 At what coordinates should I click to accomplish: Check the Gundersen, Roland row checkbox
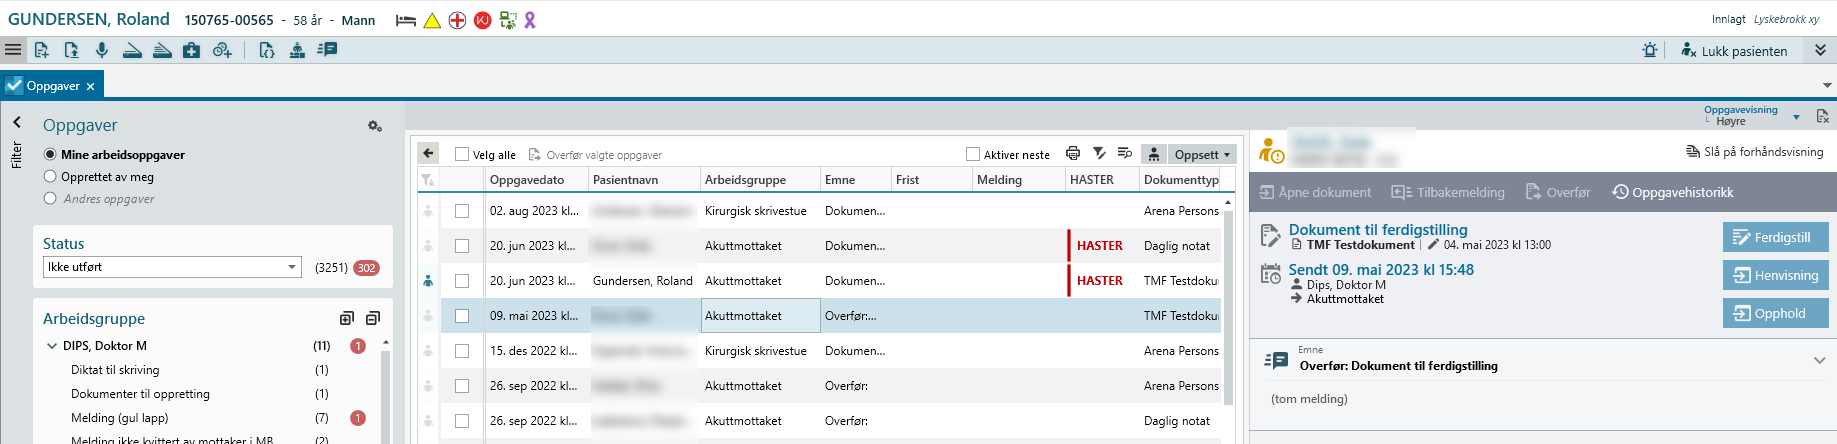[462, 281]
